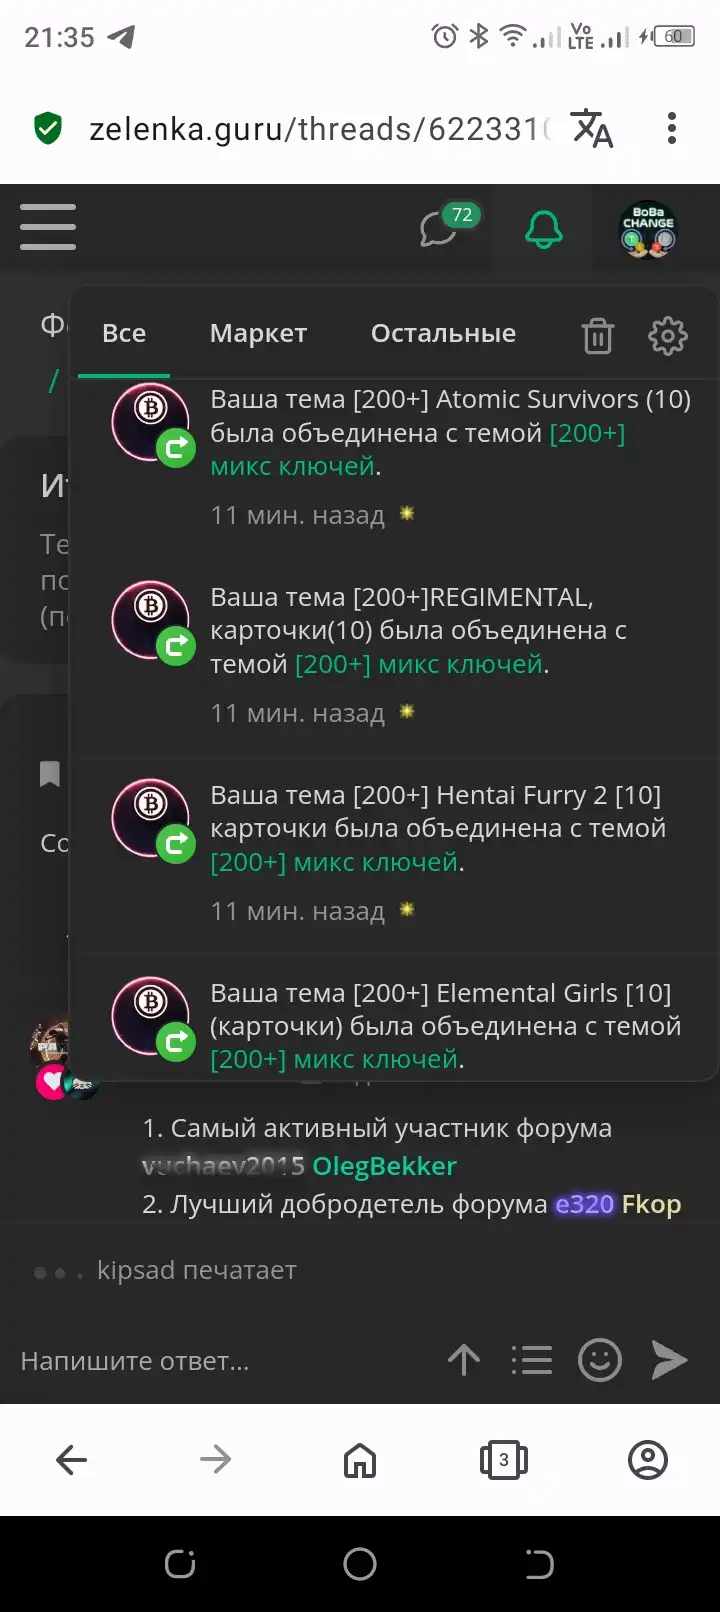This screenshot has height=1612, width=720.
Task: Switch to the Маркет tab
Action: pyautogui.click(x=258, y=333)
